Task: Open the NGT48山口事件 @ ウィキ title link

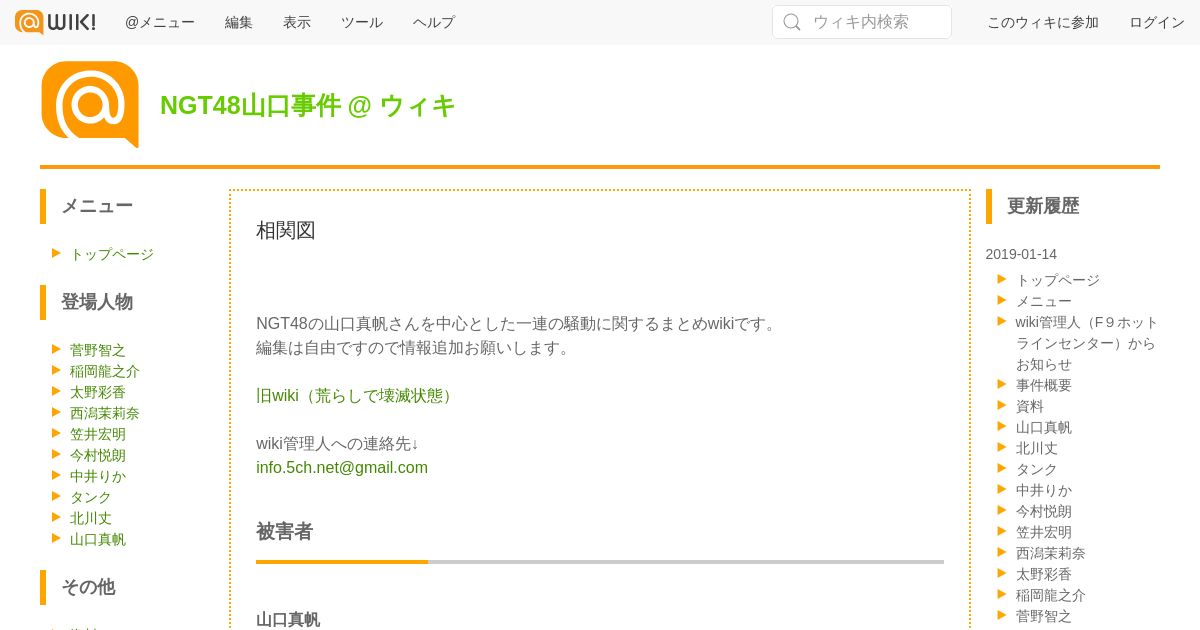Action: tap(308, 105)
